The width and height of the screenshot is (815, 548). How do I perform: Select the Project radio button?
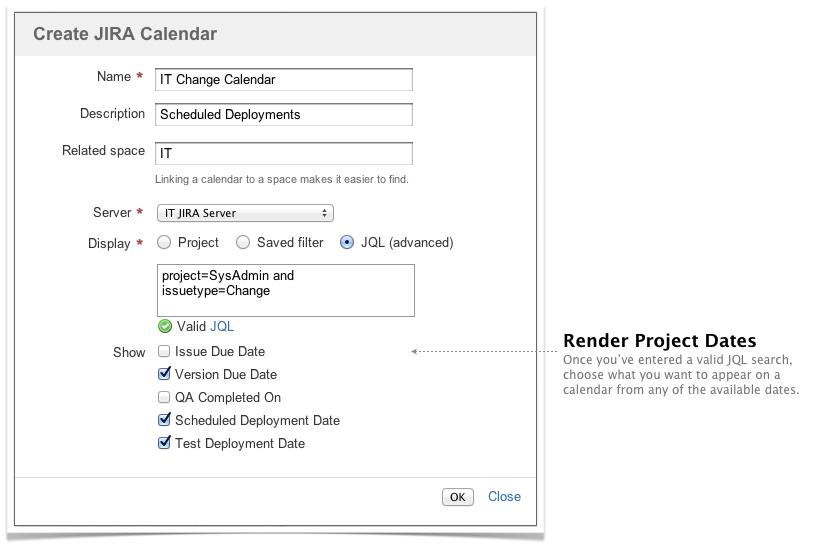[x=165, y=242]
